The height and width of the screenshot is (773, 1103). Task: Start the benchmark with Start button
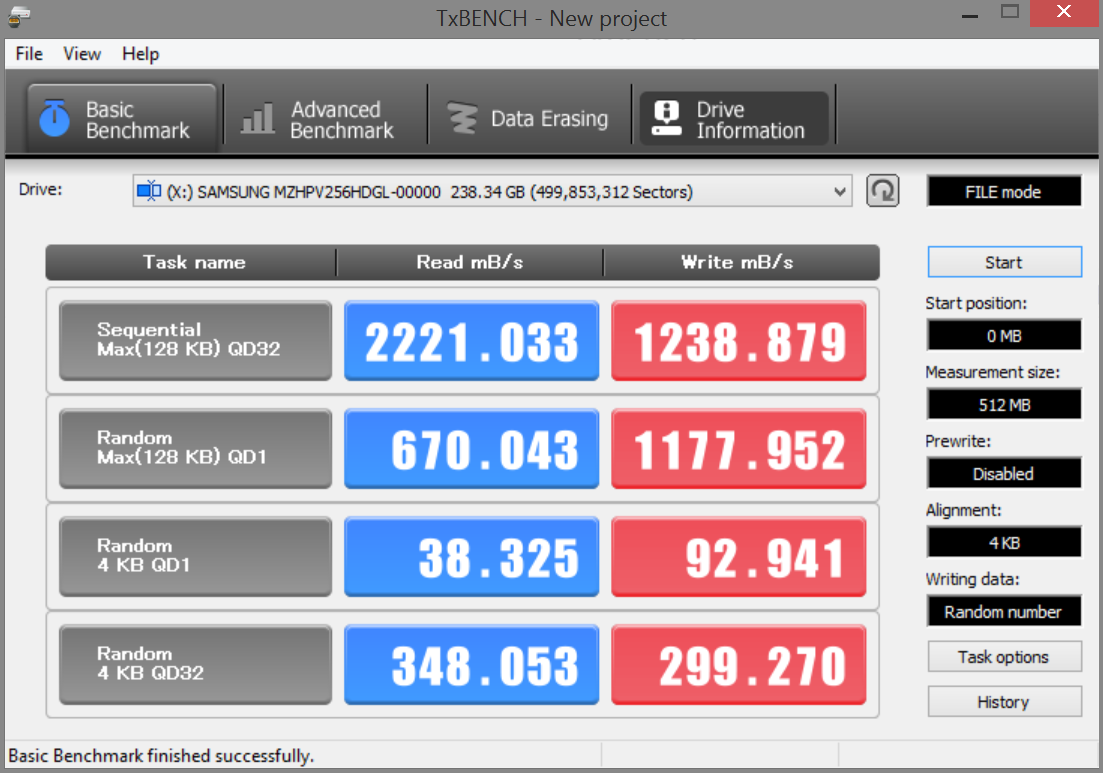tap(1004, 262)
